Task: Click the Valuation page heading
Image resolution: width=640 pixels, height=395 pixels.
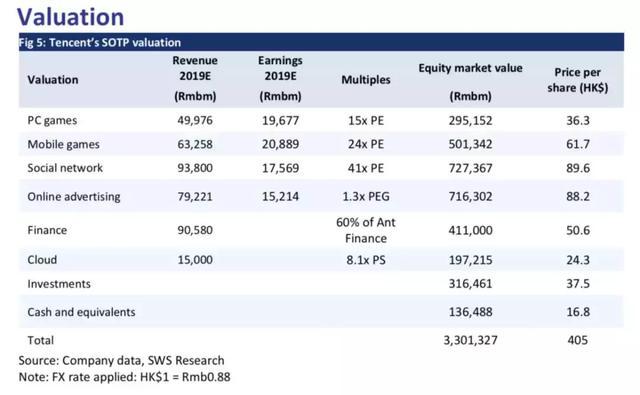Action: point(71,17)
